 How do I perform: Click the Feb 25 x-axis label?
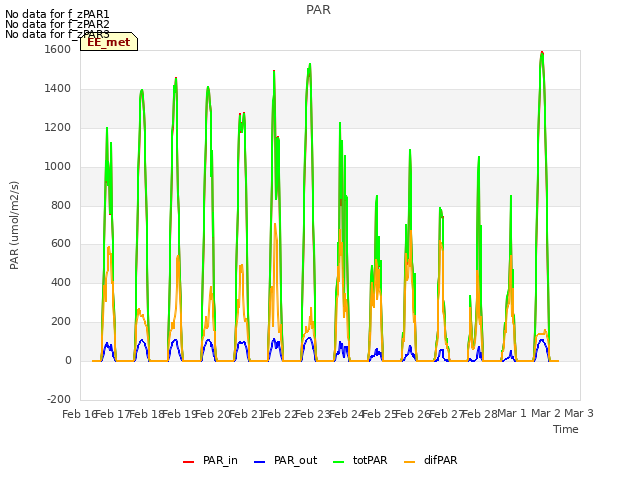[x=379, y=414]
